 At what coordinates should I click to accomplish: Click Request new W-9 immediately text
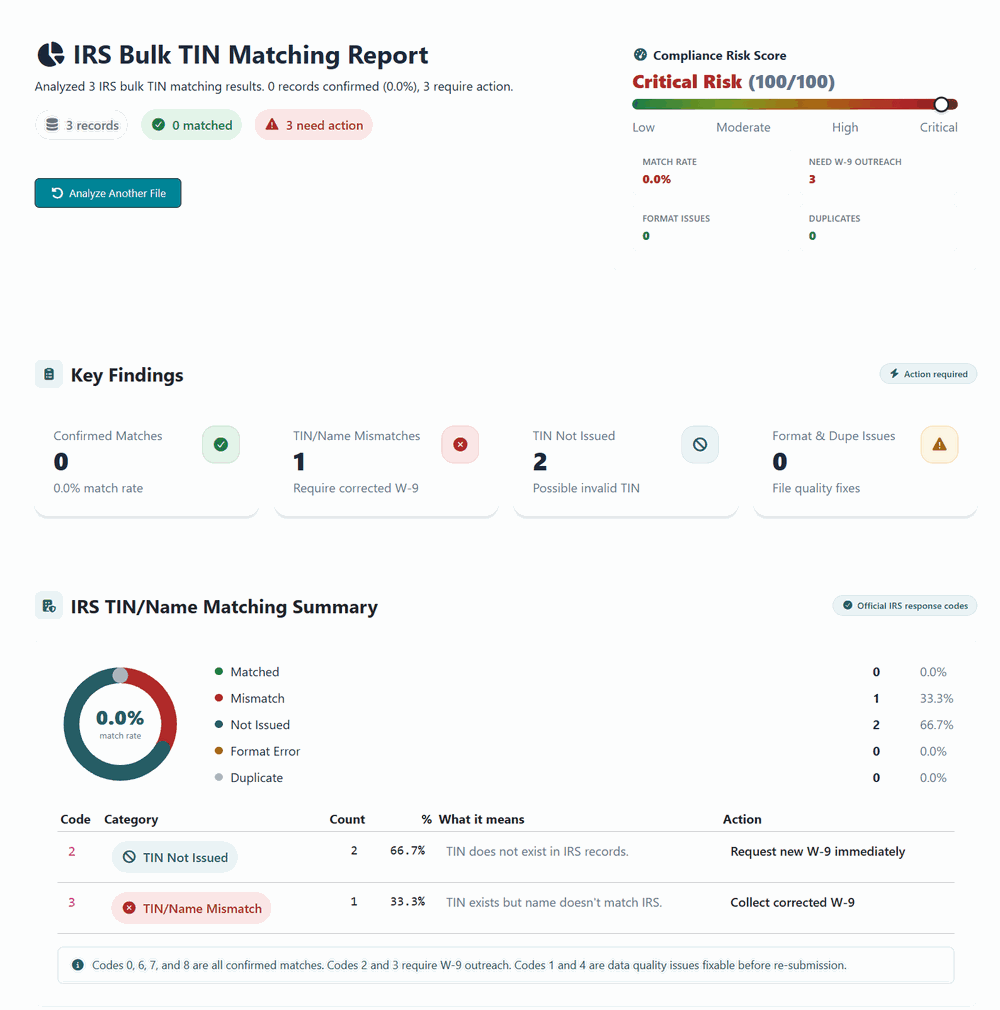point(818,852)
